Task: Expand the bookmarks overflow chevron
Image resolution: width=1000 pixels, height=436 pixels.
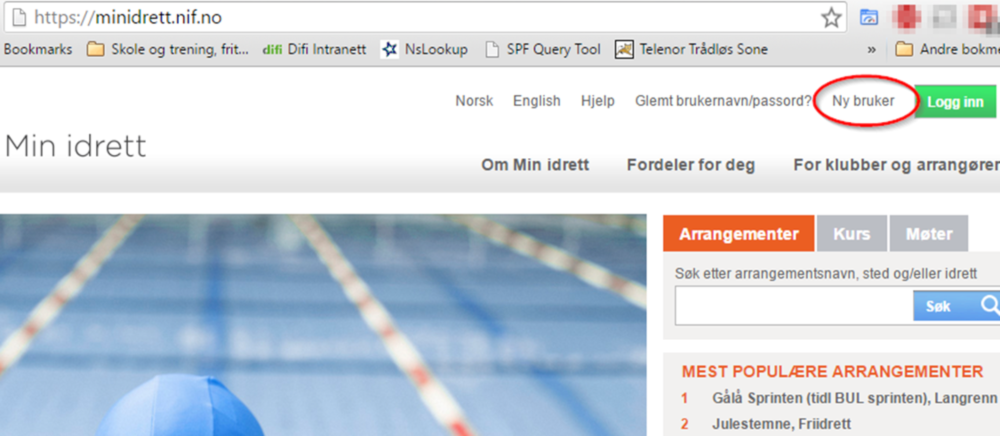Action: click(871, 50)
